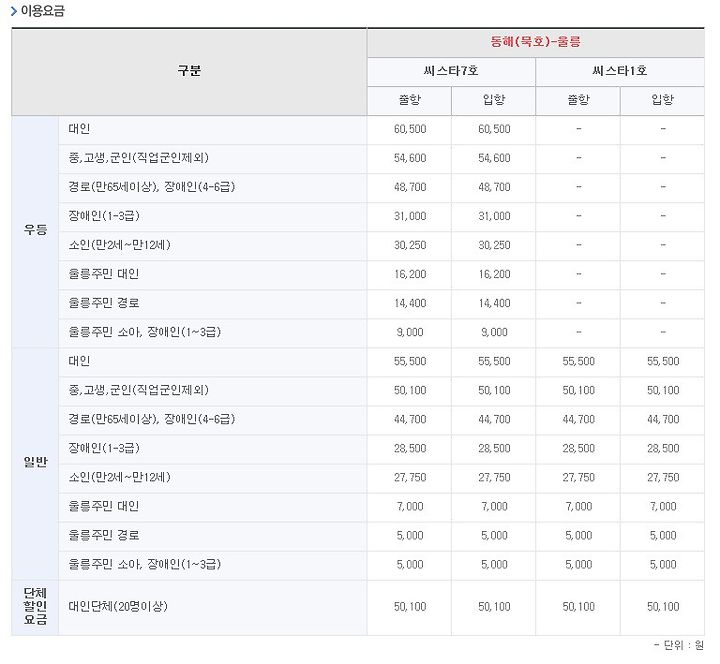Click the 단체 할인 요금 section label

click(x=35, y=606)
